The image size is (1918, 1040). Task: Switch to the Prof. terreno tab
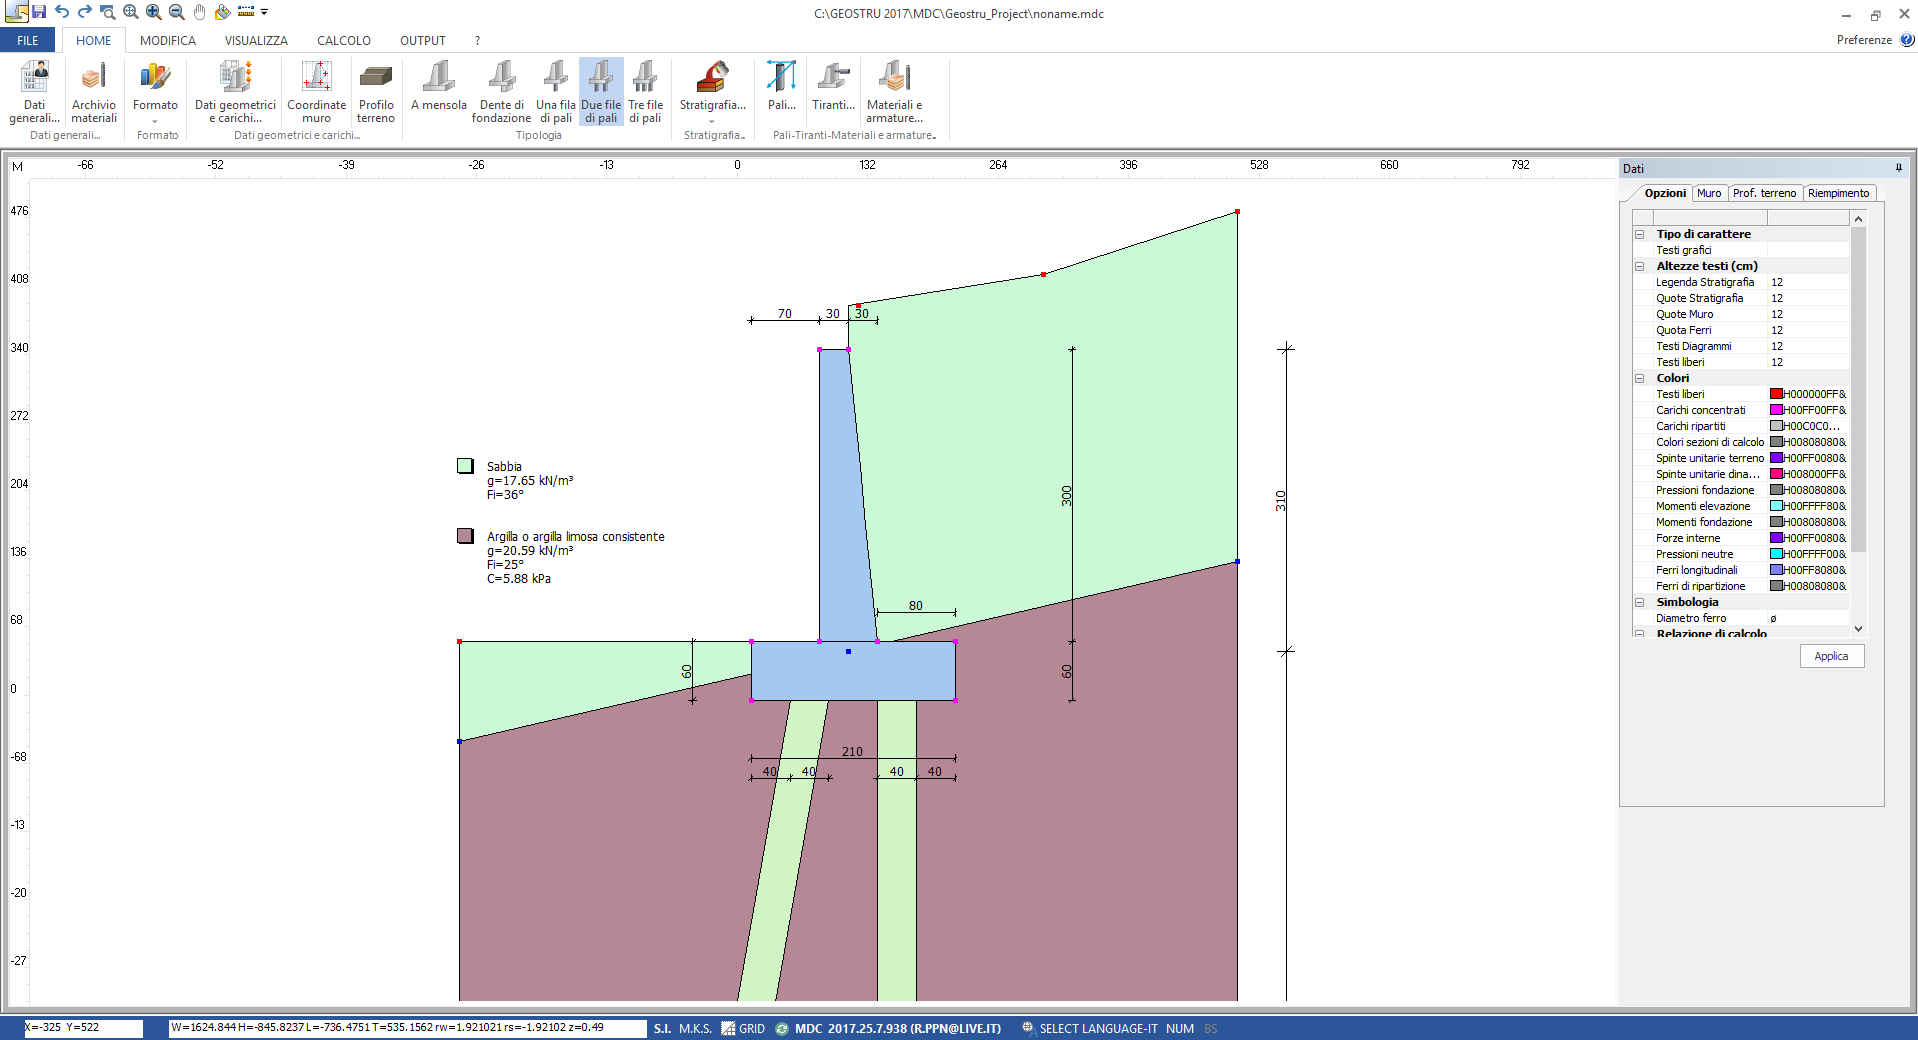pos(1765,193)
